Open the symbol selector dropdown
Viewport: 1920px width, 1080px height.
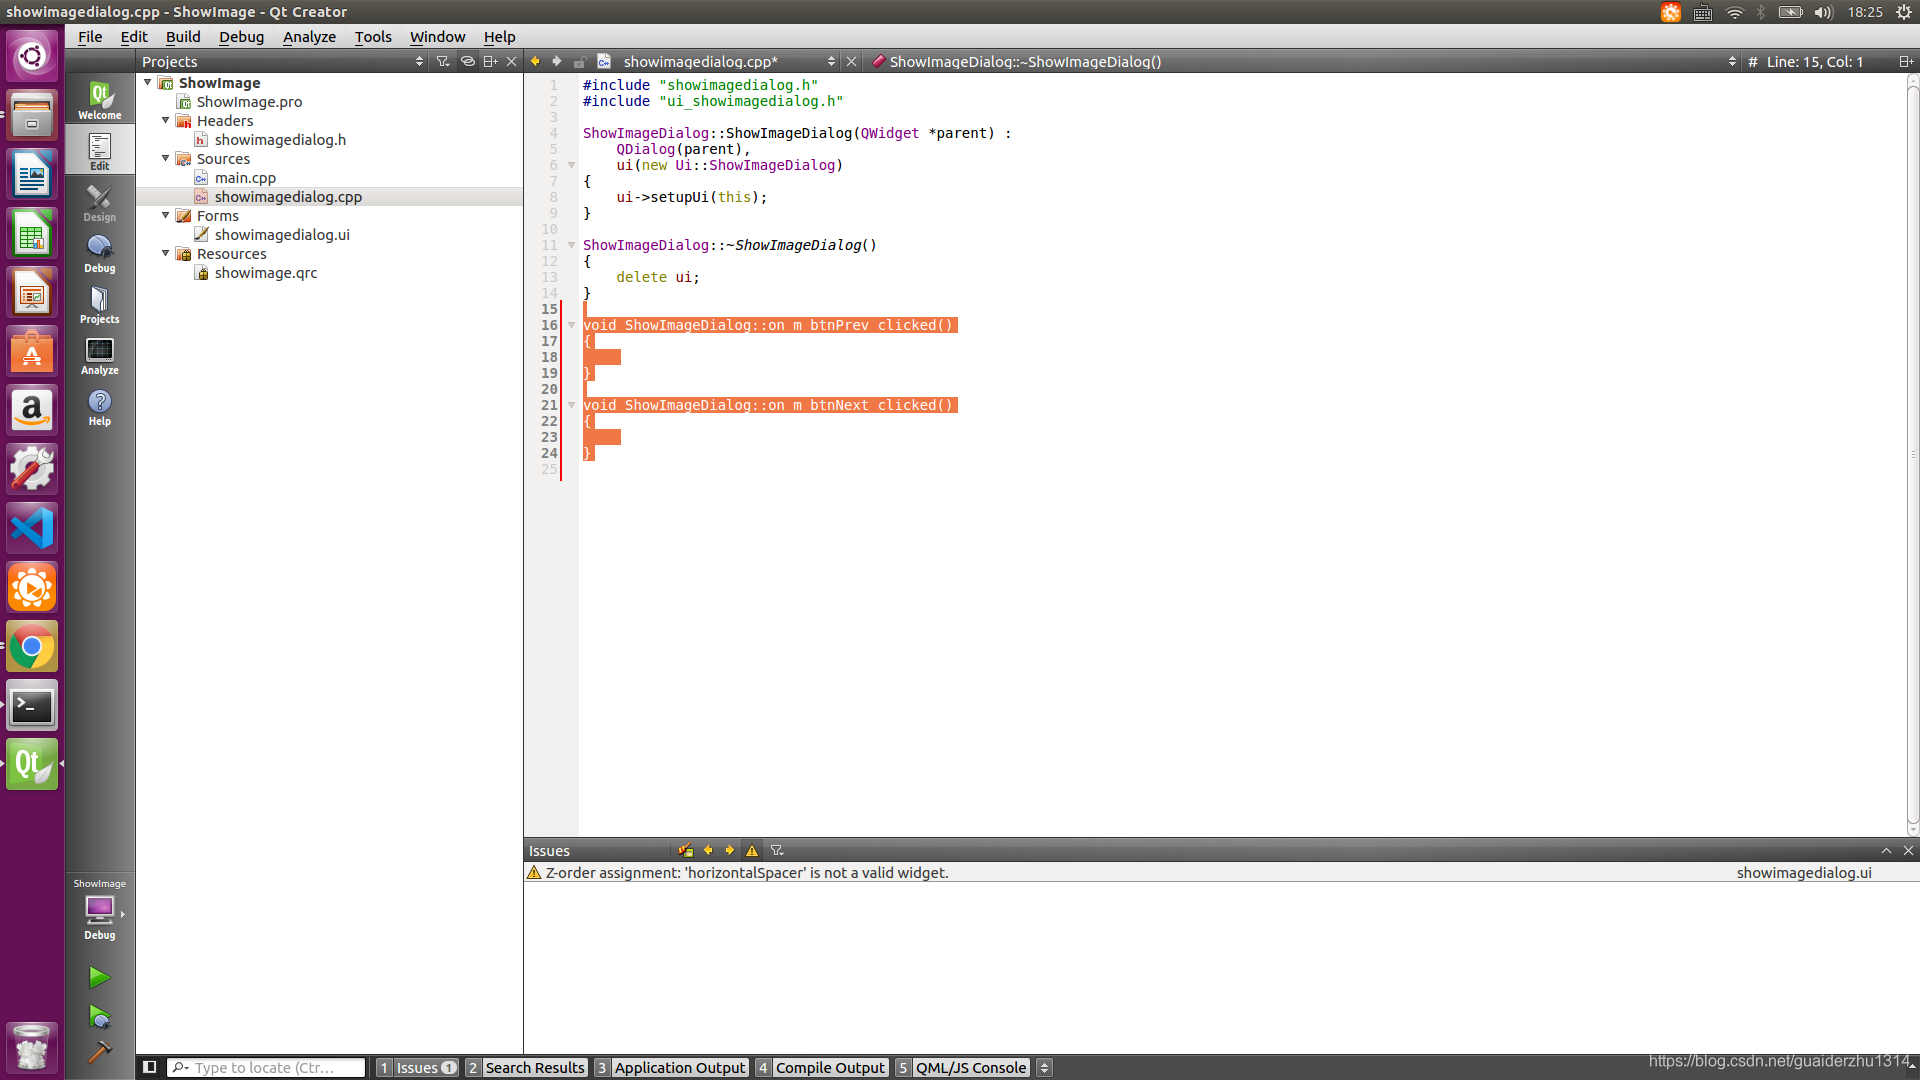pos(1732,61)
